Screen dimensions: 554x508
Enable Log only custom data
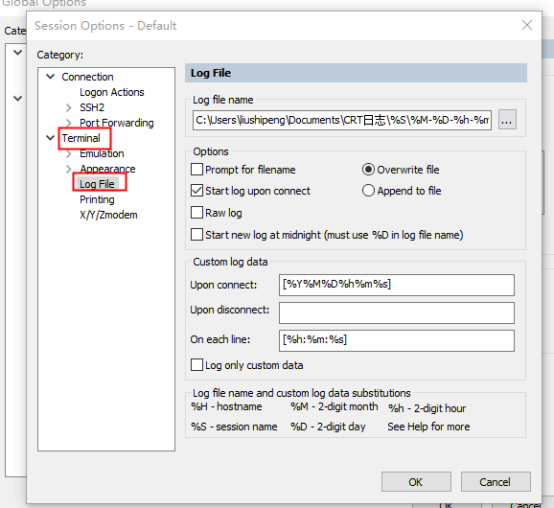(197, 364)
